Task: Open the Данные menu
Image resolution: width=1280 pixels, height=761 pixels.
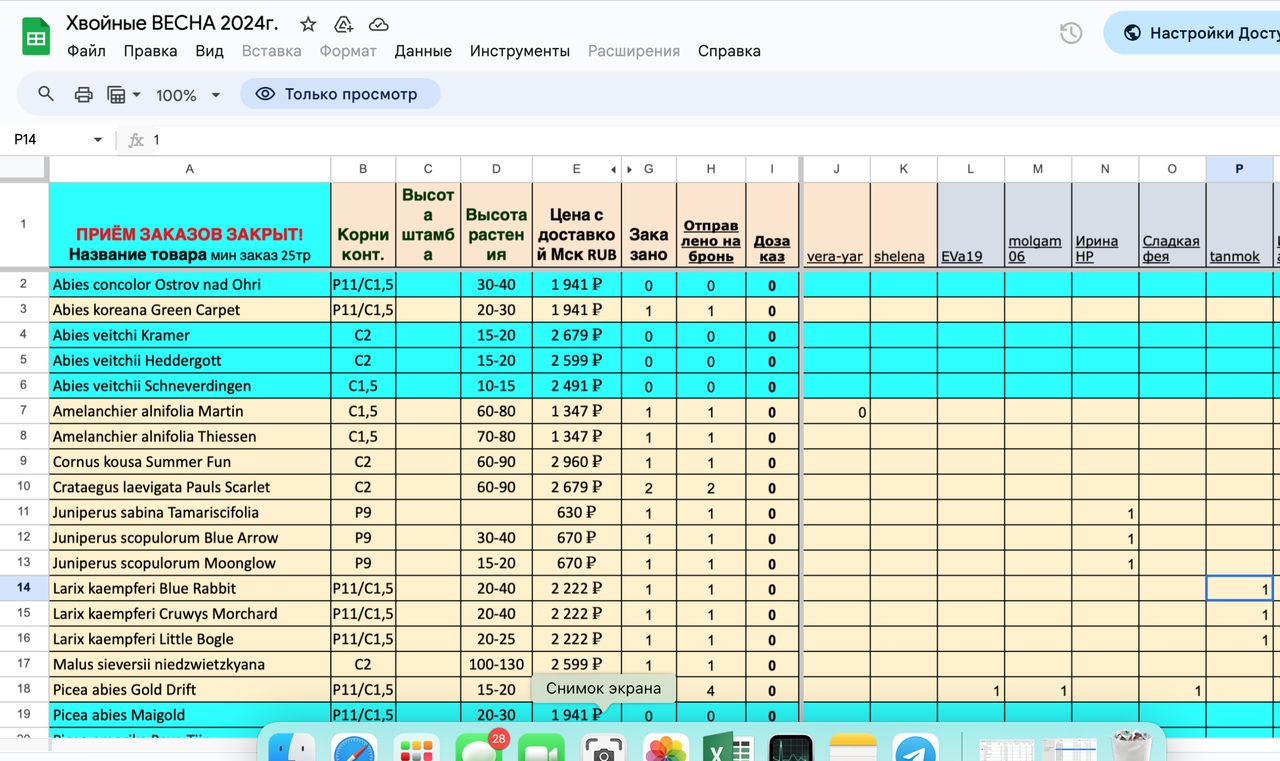Action: [423, 51]
